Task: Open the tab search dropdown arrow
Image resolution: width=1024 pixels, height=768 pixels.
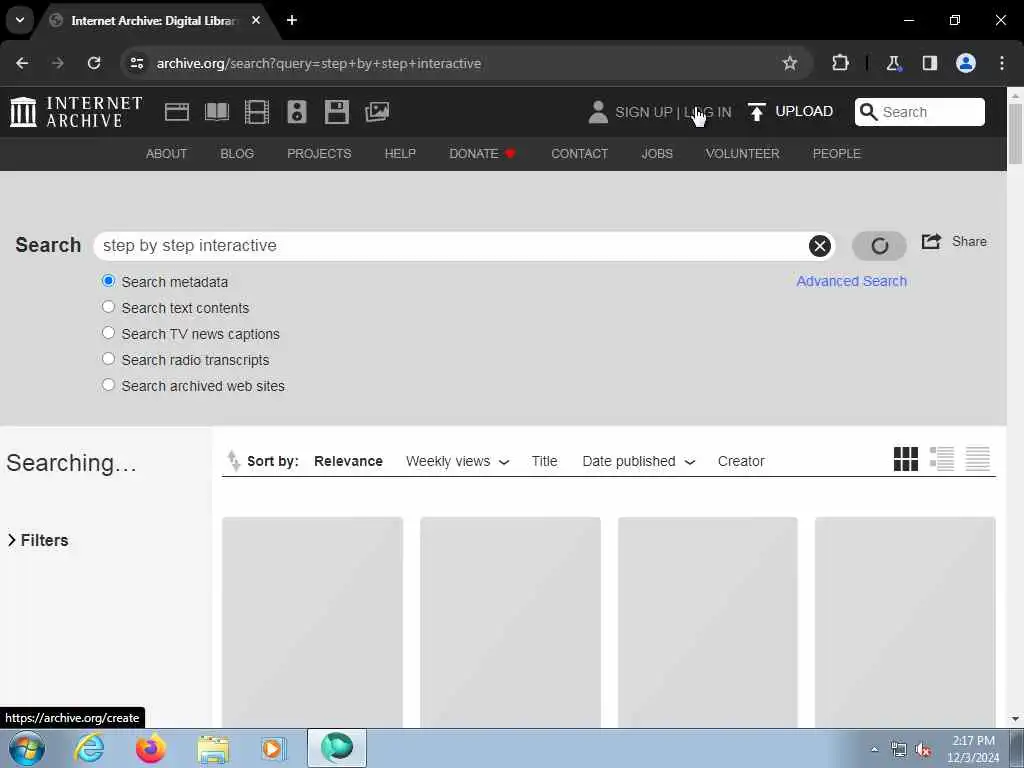Action: point(20,20)
